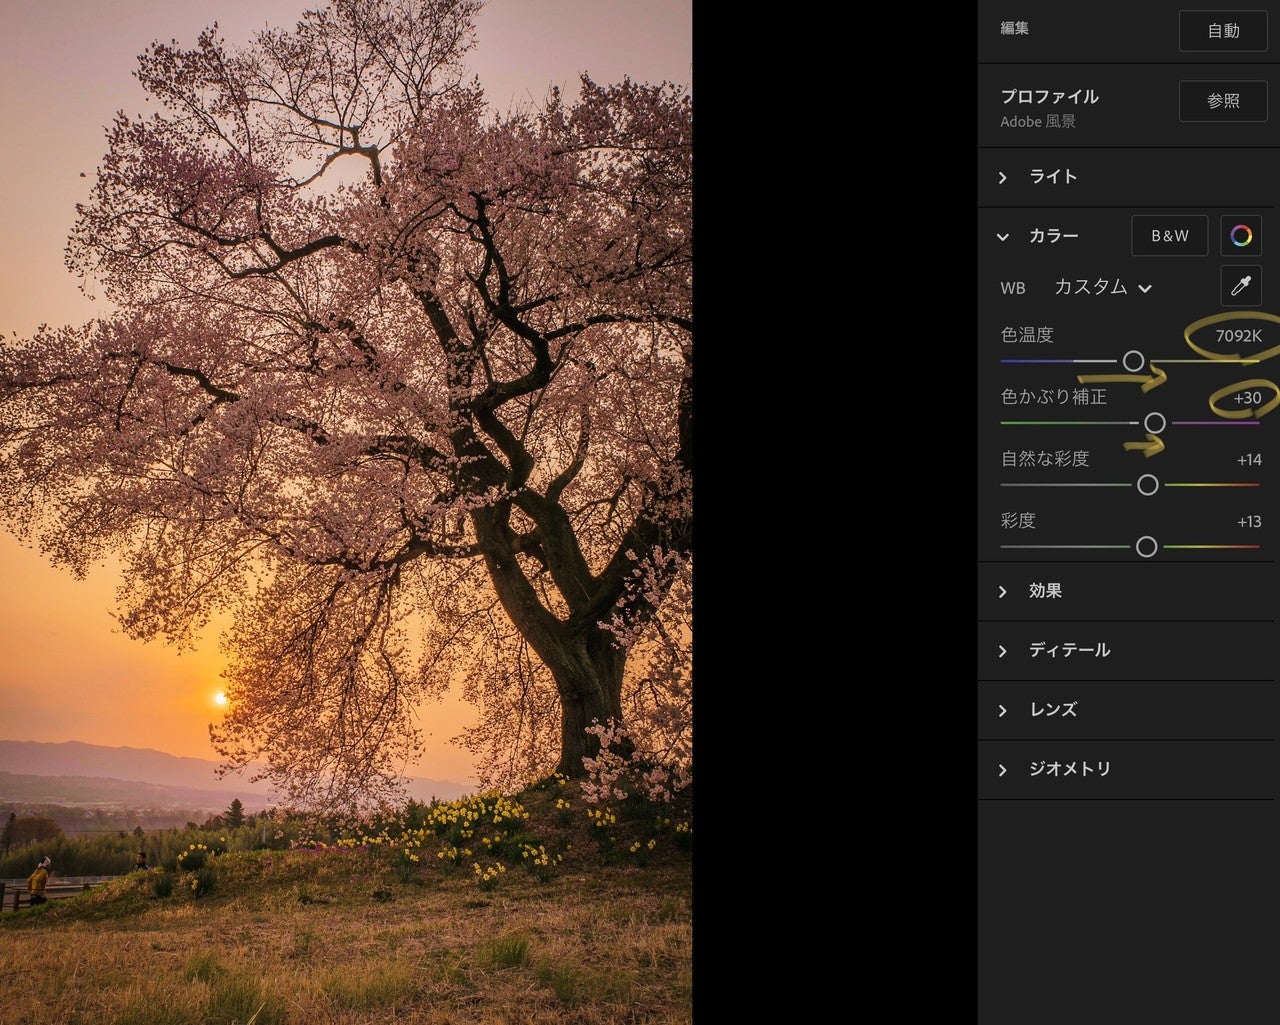Screen dimensions: 1280x1025
Task: Click the +30 tint value
Action: click(1247, 398)
